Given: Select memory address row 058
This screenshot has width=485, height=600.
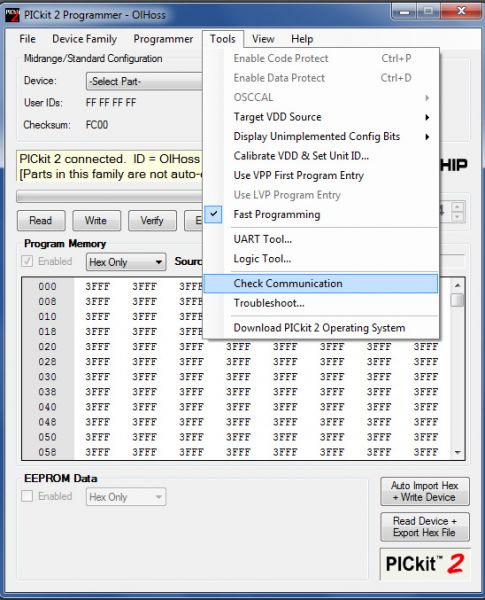Looking at the screenshot, I should pyautogui.click(x=47, y=452).
